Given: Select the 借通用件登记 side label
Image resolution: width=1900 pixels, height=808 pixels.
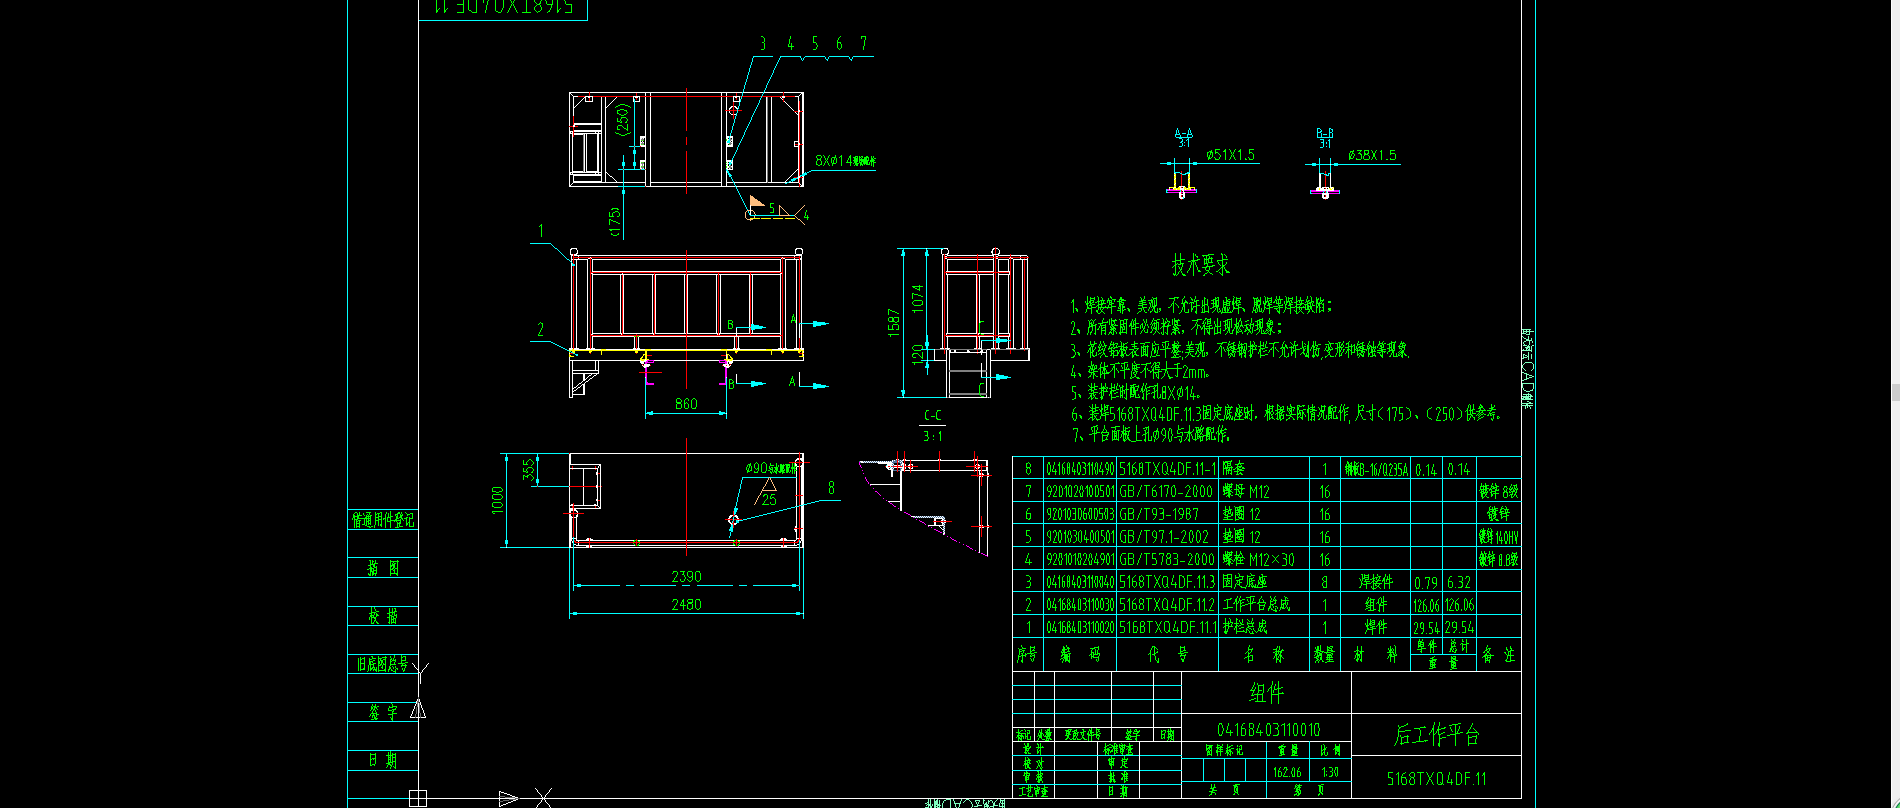Looking at the screenshot, I should pos(382,520).
